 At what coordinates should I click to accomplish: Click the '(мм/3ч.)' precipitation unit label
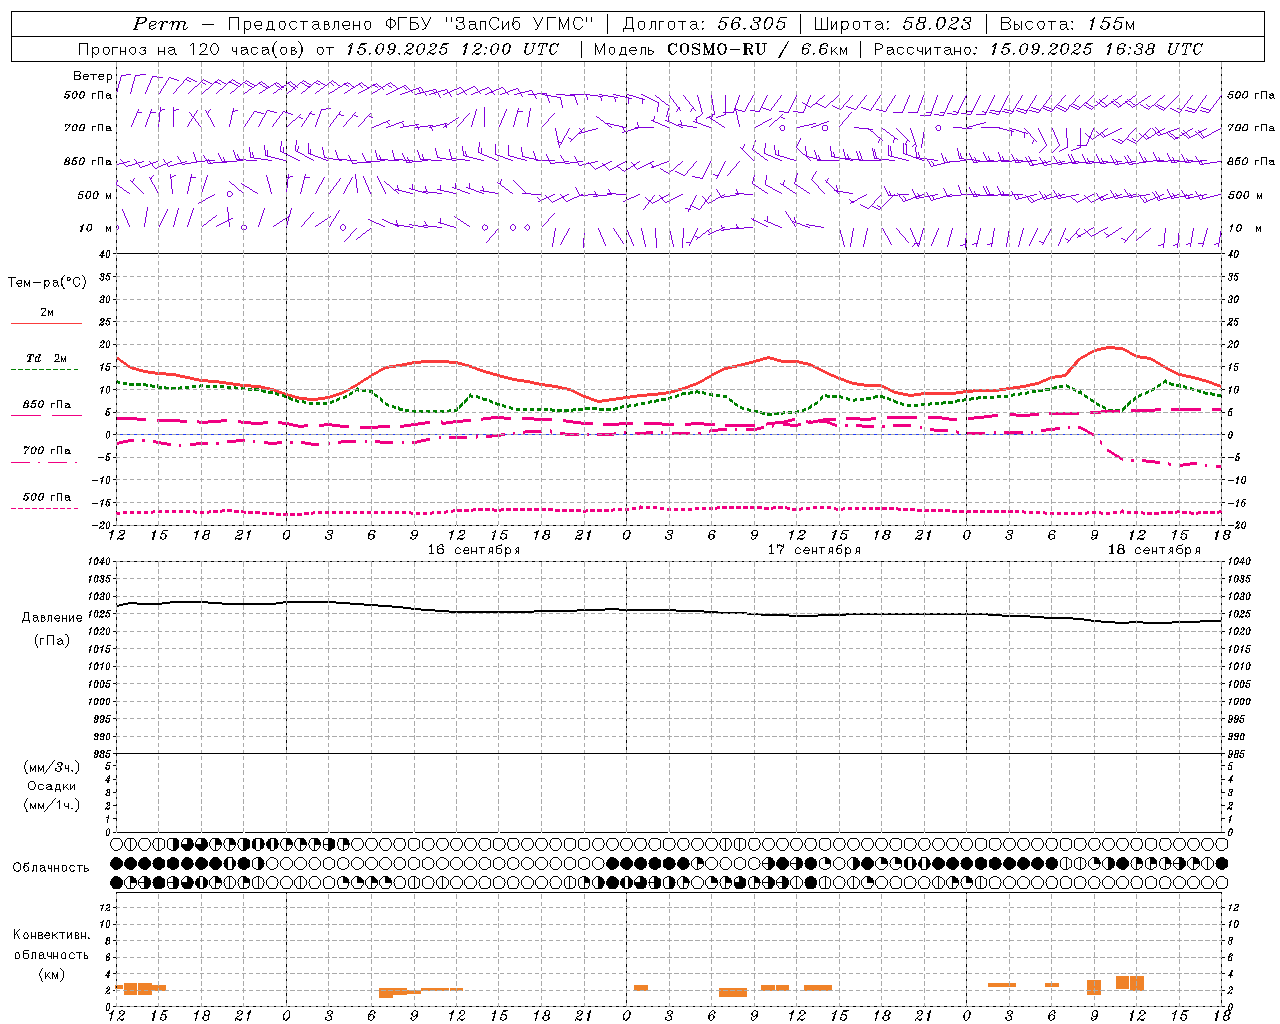tap(52, 767)
